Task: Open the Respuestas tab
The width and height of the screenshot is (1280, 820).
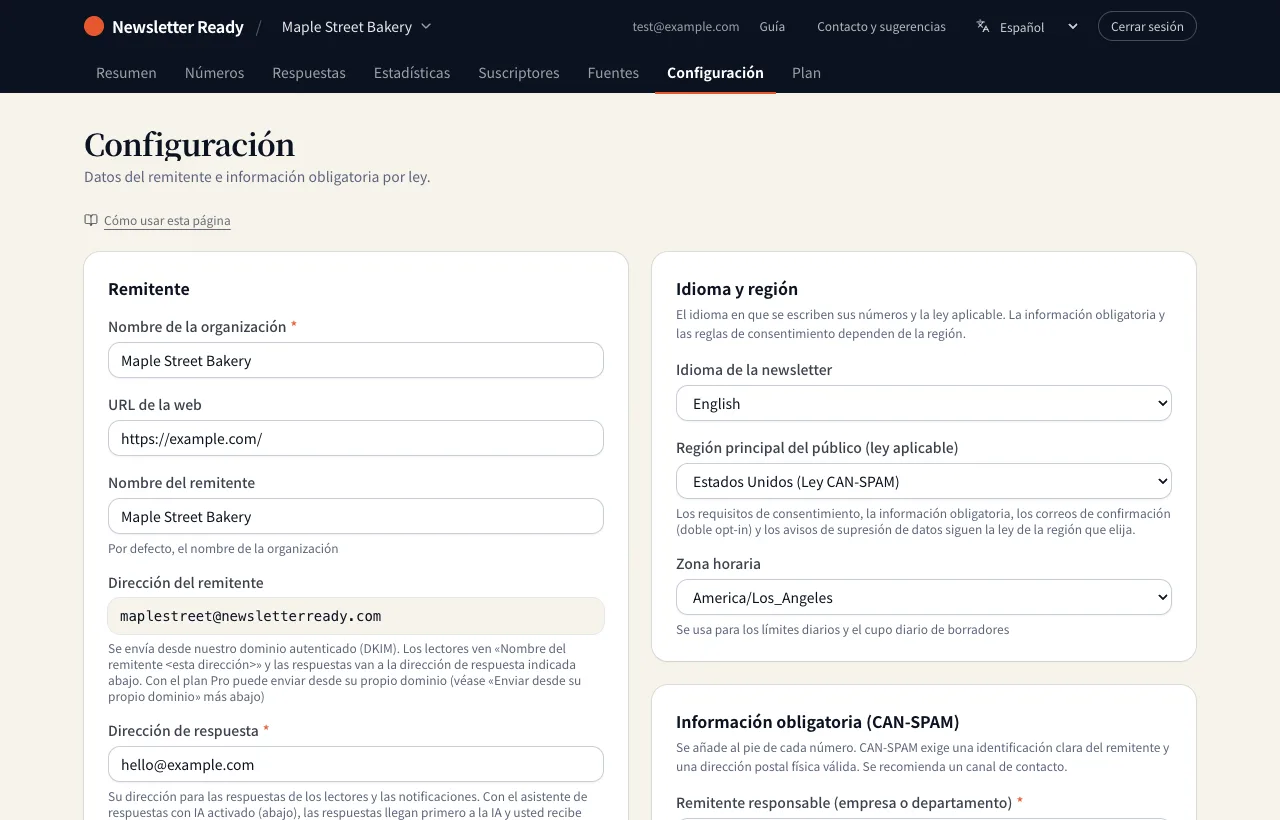Action: 309,73
